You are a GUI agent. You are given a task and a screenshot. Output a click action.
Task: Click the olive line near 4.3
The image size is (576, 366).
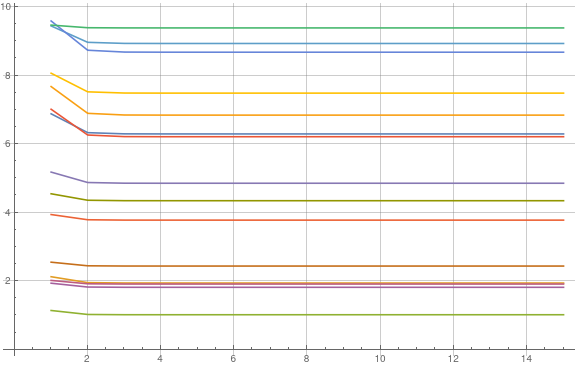coord(307,201)
